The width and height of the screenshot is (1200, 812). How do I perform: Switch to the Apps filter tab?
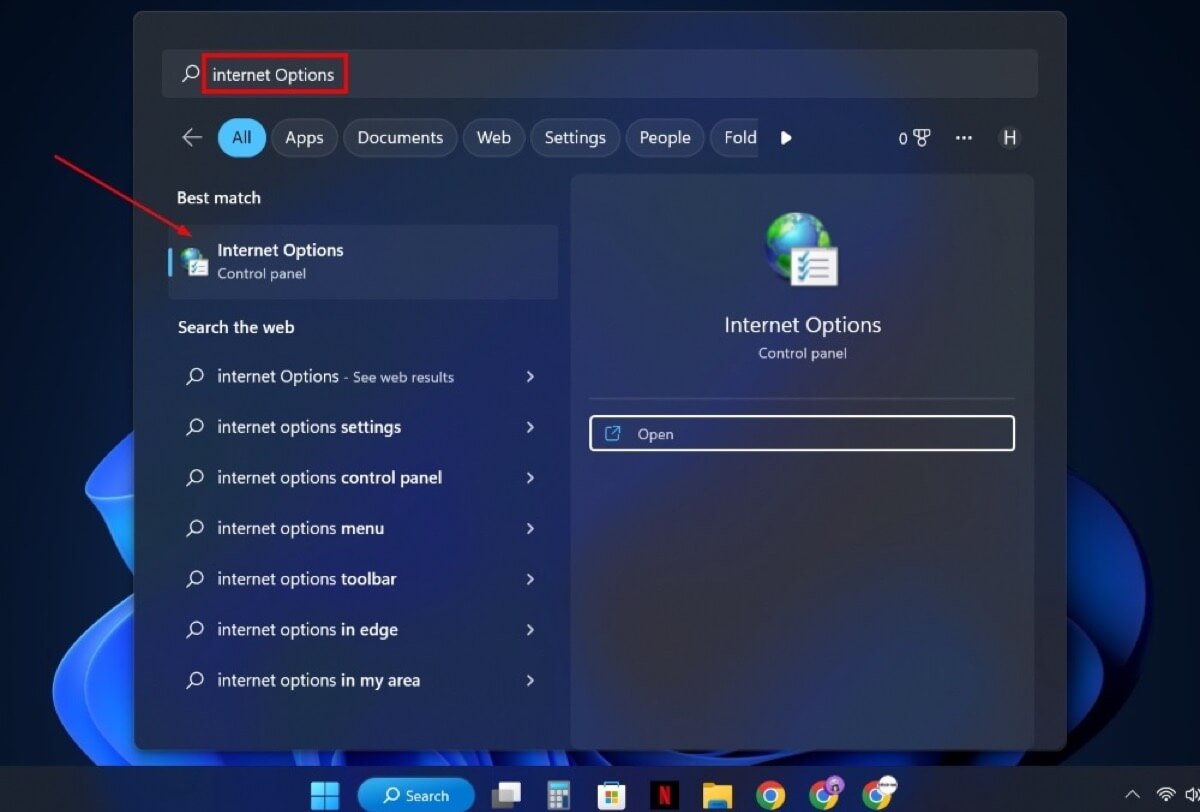tap(304, 138)
